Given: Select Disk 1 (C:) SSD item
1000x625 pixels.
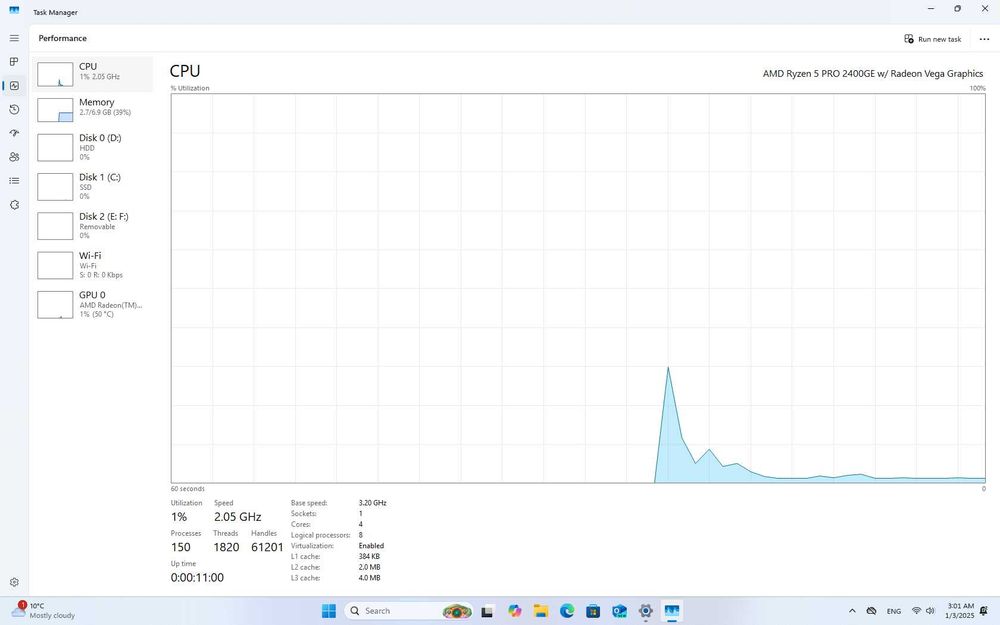Looking at the screenshot, I should click(x=92, y=186).
